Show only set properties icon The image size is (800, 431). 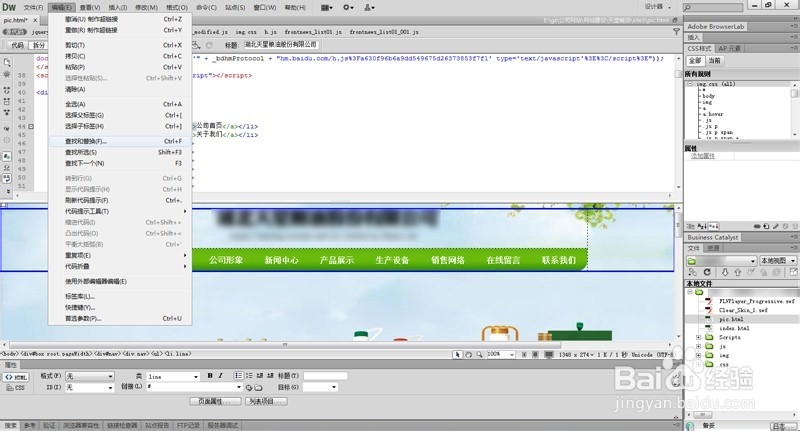(x=713, y=226)
